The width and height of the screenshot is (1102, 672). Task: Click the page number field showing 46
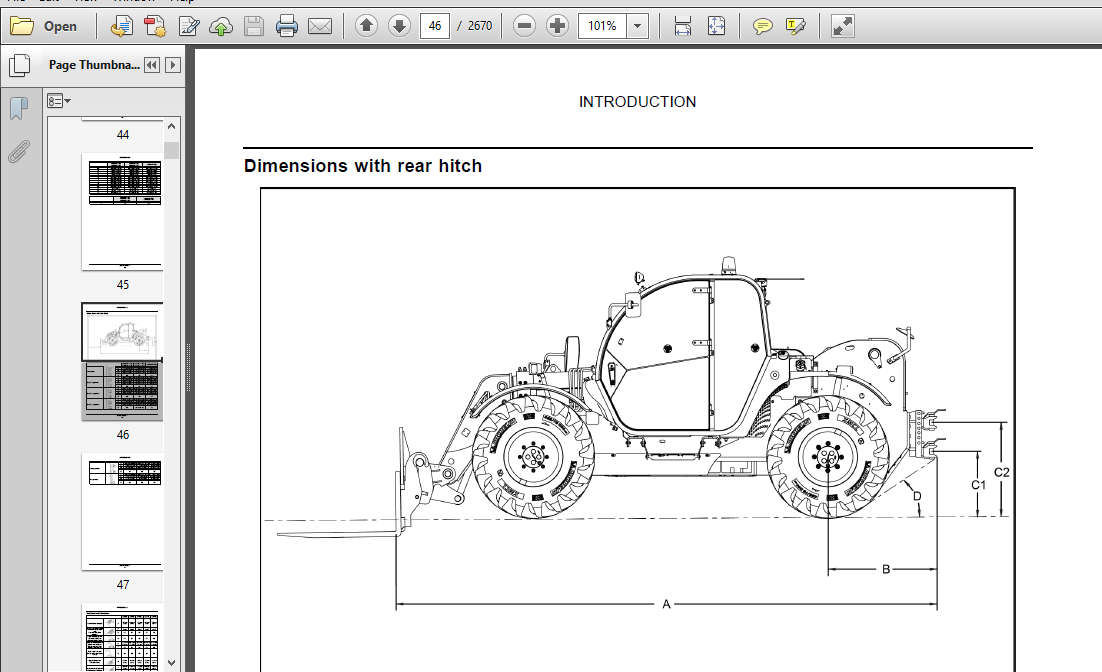tap(435, 26)
